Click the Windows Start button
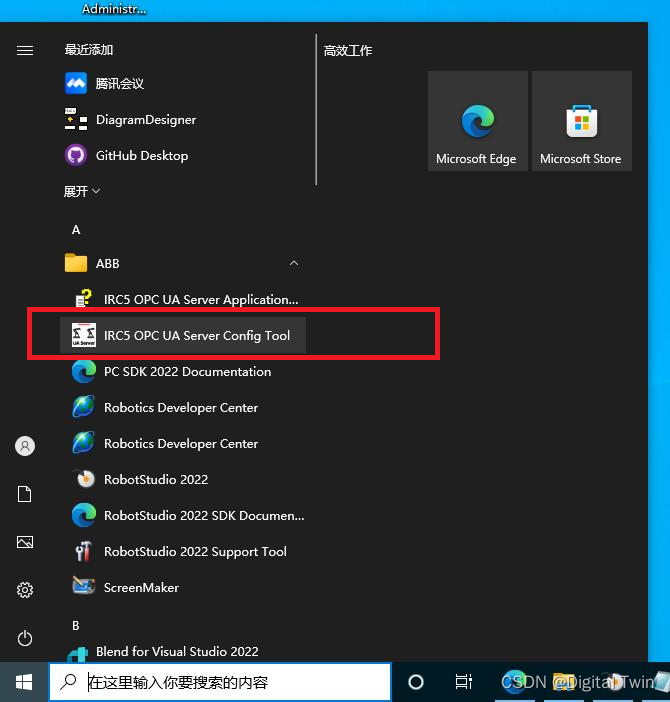This screenshot has width=670, height=702. click(24, 682)
